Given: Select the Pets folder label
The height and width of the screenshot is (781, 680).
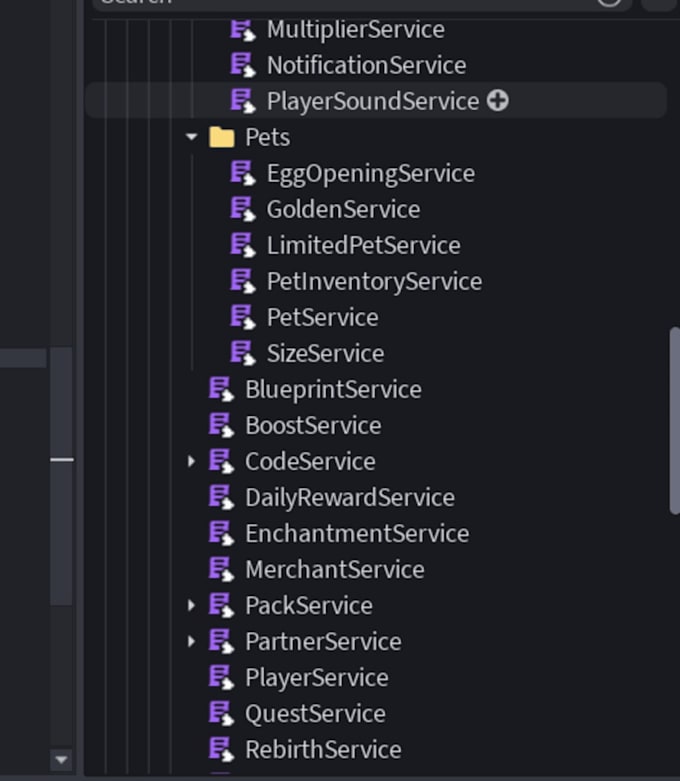Looking at the screenshot, I should pyautogui.click(x=268, y=137).
